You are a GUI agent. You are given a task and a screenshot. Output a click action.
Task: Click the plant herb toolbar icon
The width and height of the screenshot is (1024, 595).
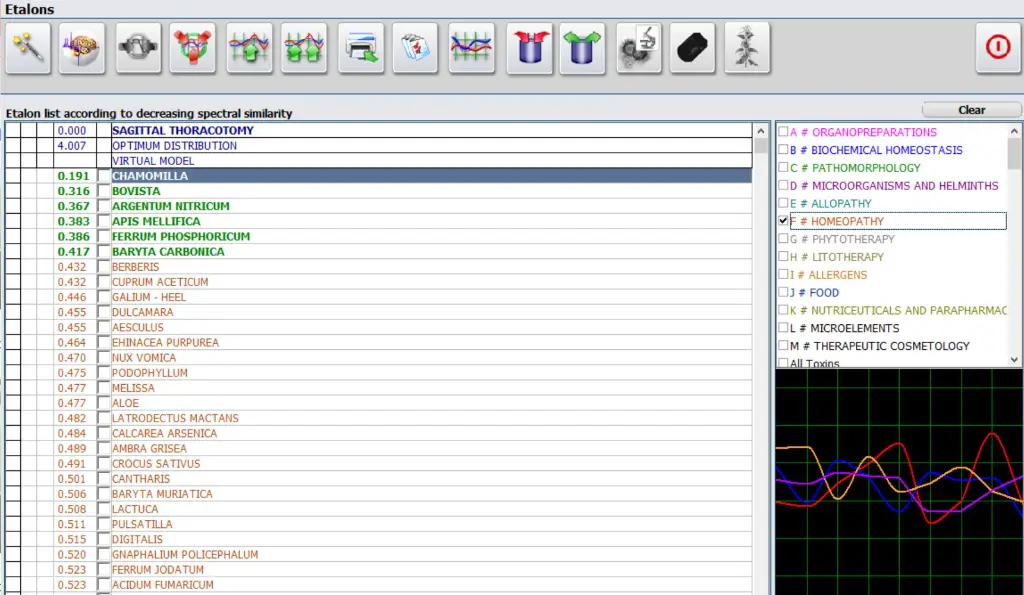(x=747, y=48)
